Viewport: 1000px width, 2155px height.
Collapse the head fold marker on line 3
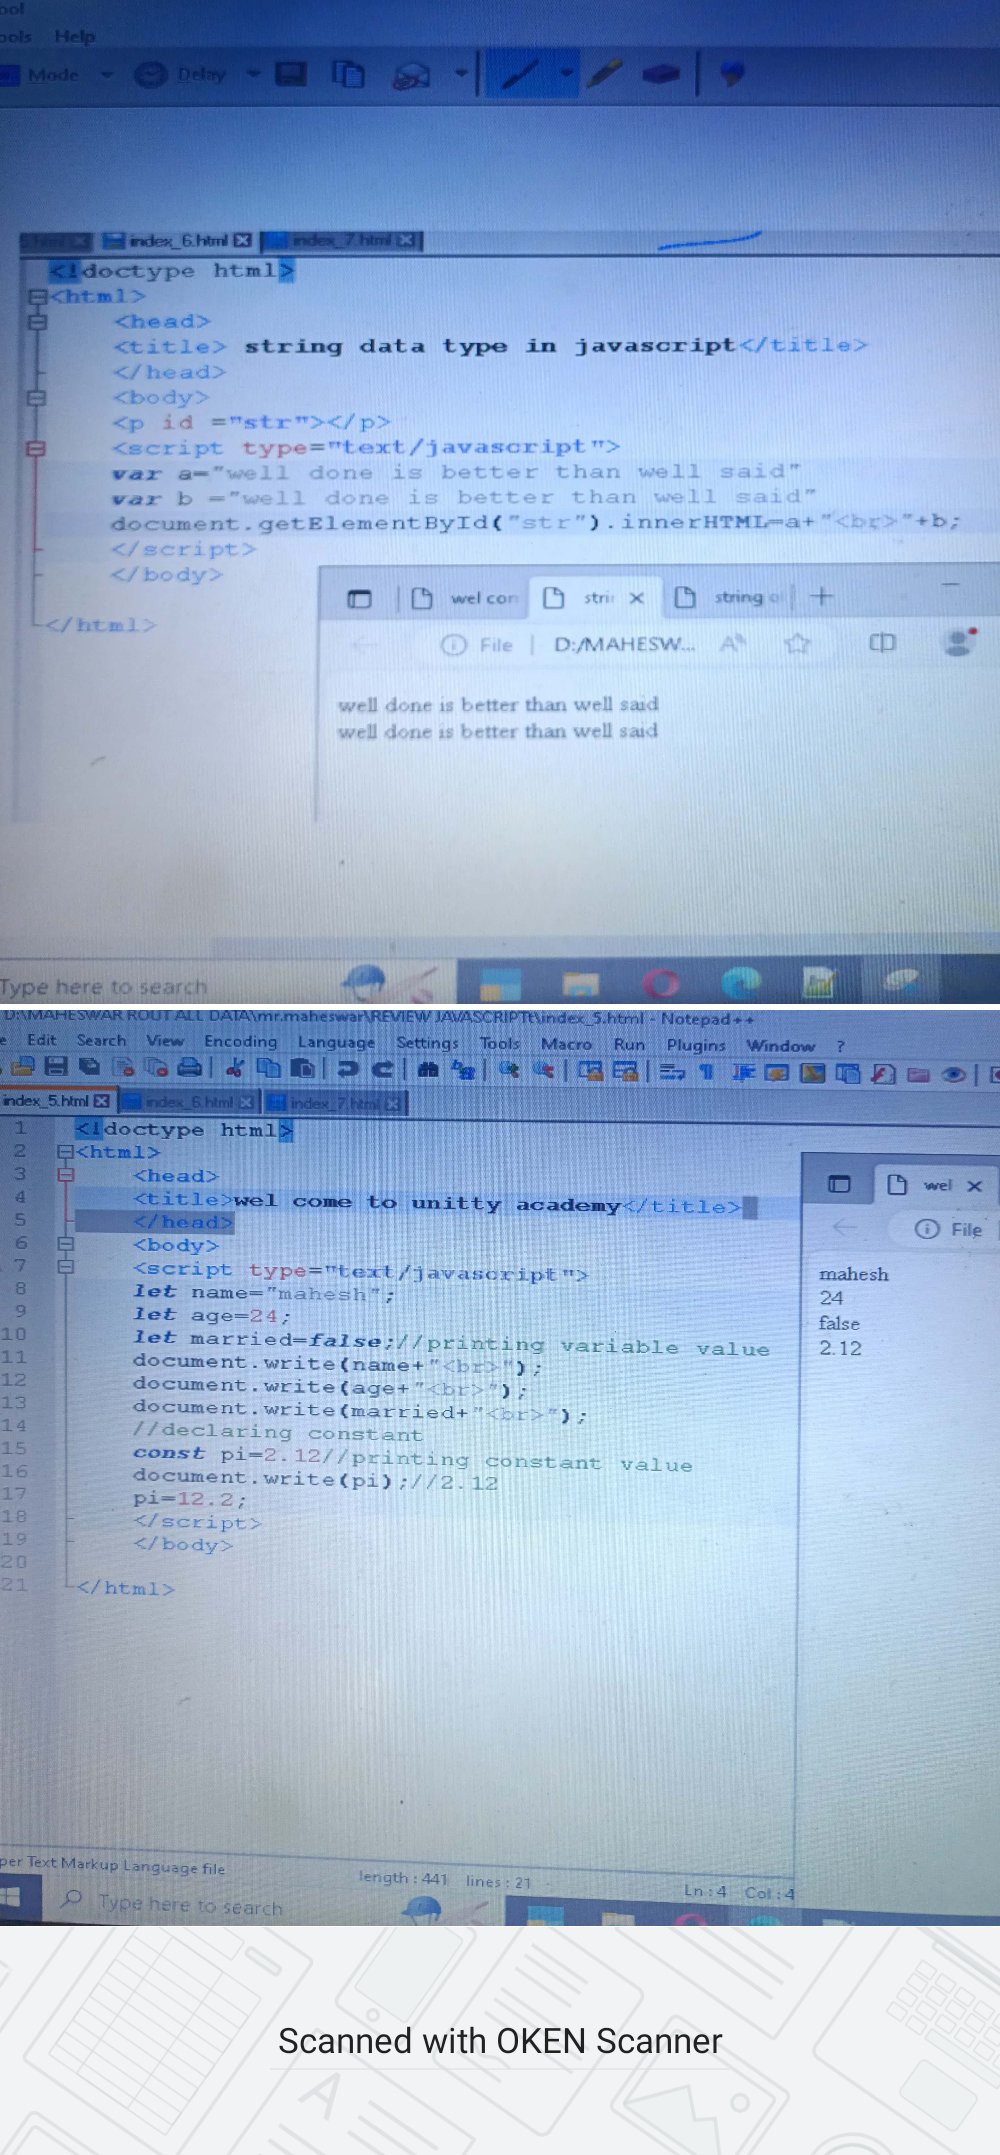tap(66, 1175)
